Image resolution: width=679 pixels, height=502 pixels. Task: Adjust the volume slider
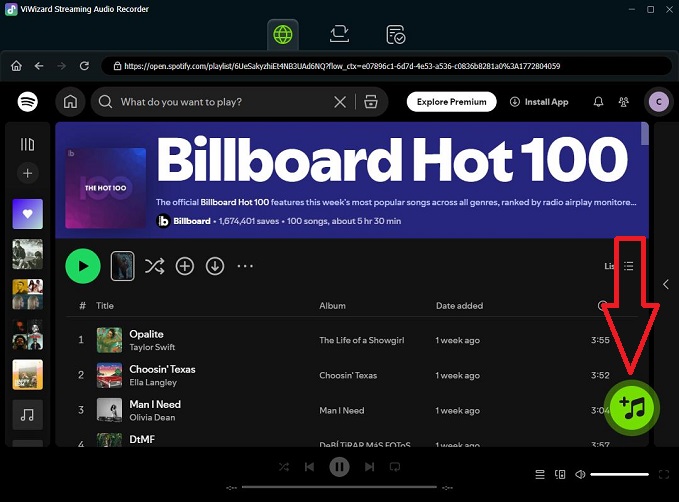[x=619, y=475]
